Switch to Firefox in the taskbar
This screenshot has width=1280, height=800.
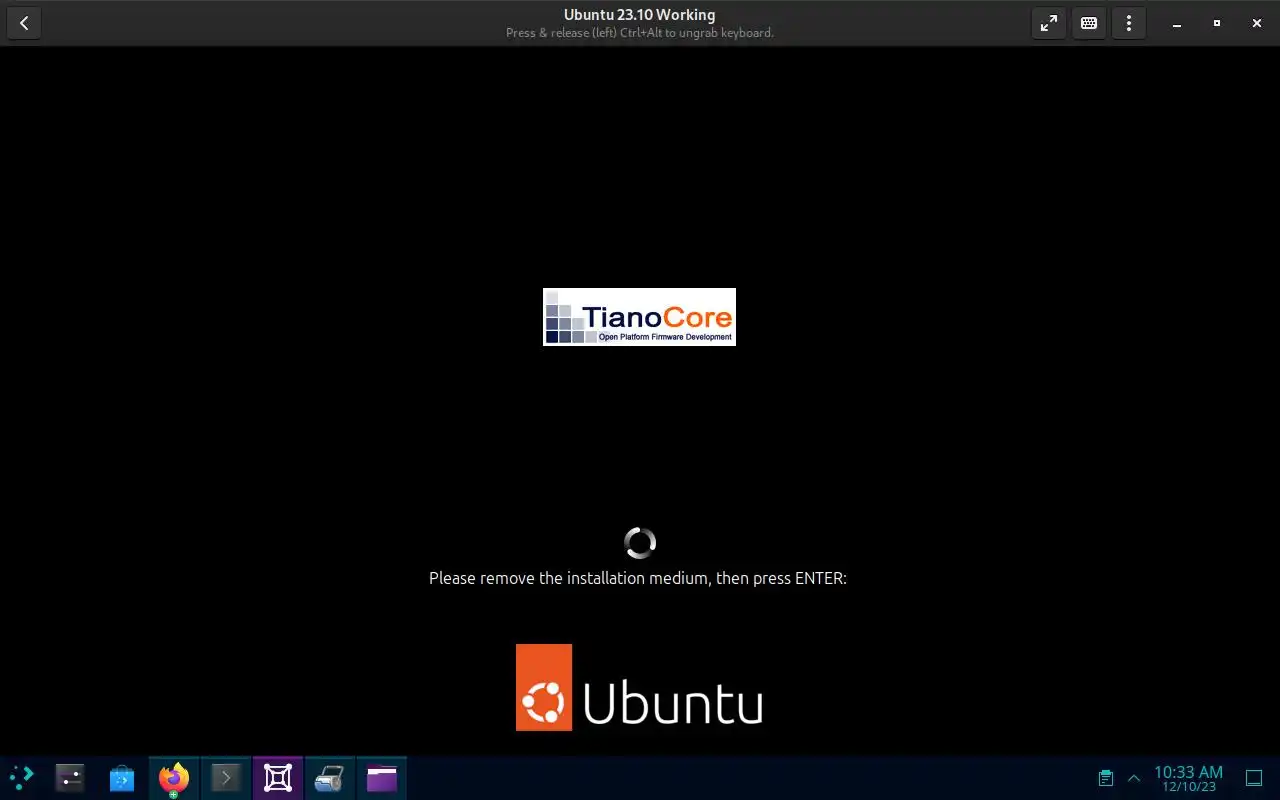click(174, 778)
